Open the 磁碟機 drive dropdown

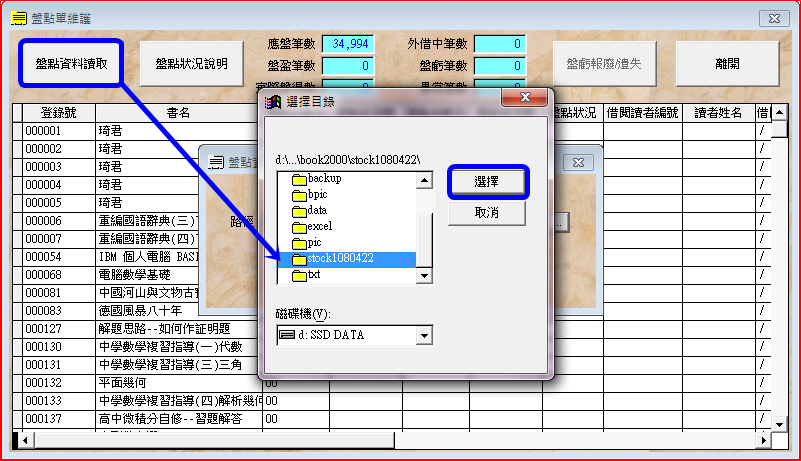coord(424,336)
